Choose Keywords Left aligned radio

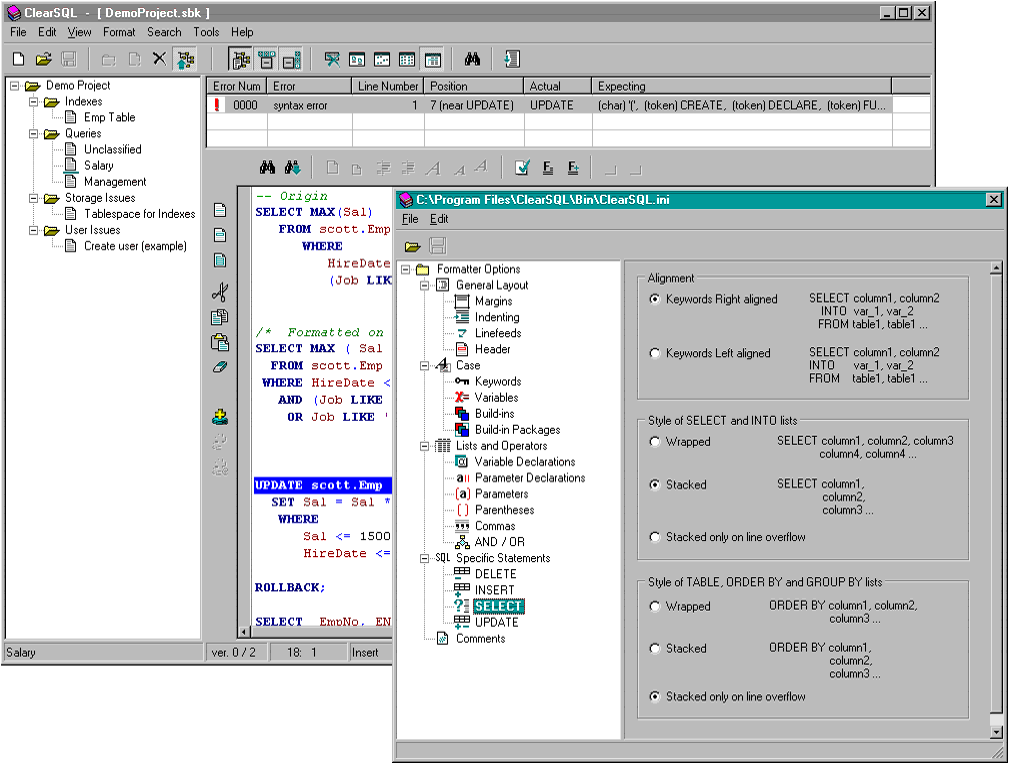click(x=654, y=353)
